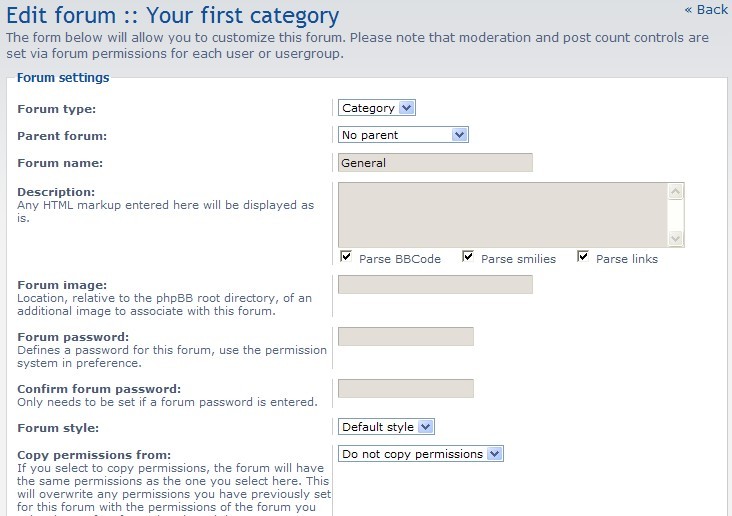Viewport: 732px width, 516px height.
Task: Click the Forum image input field
Action: (435, 285)
